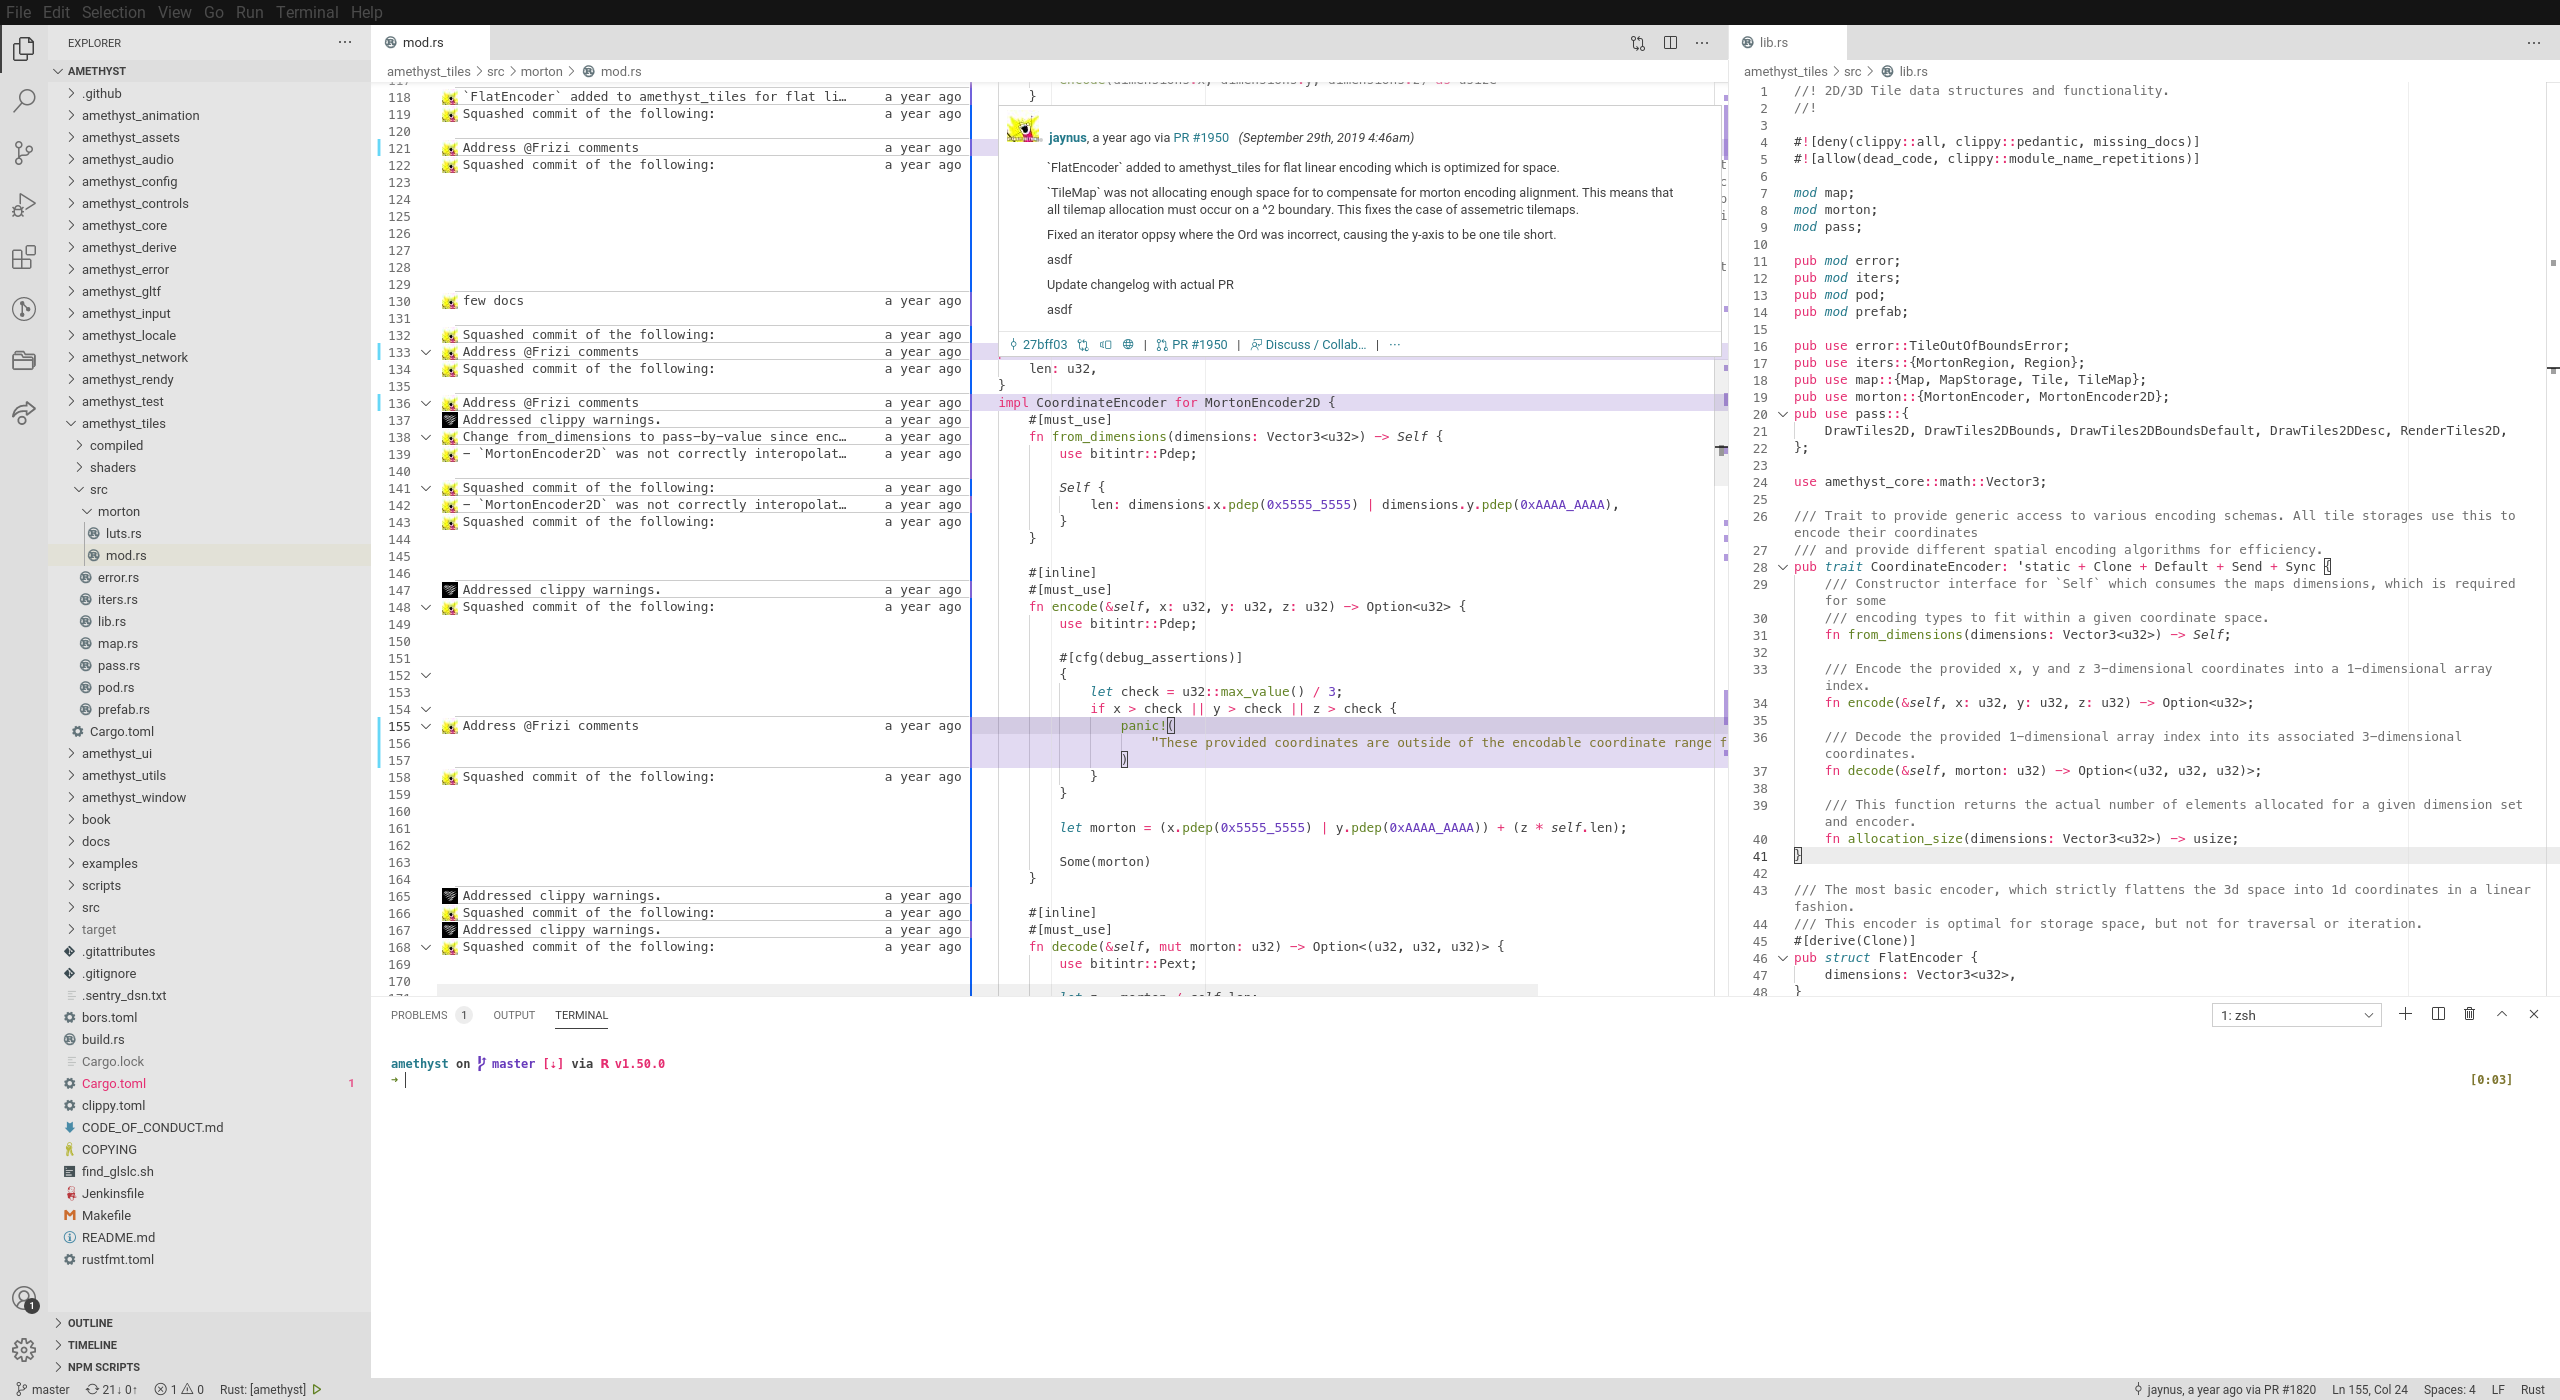Open the Extensions view
Screen dimensions: 2560x1400
pyautogui.click(x=24, y=257)
